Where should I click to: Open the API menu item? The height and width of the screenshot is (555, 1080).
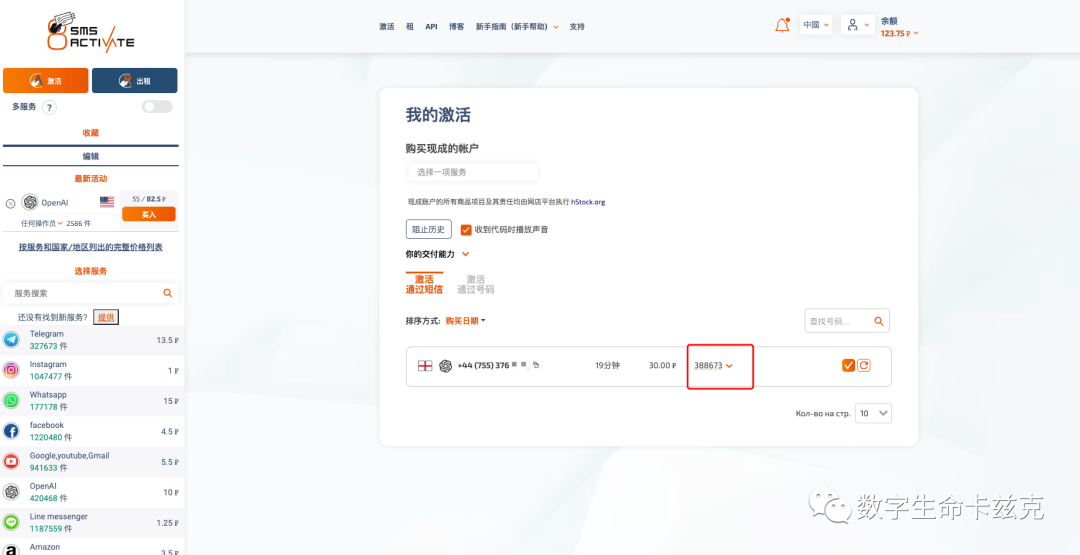(431, 27)
